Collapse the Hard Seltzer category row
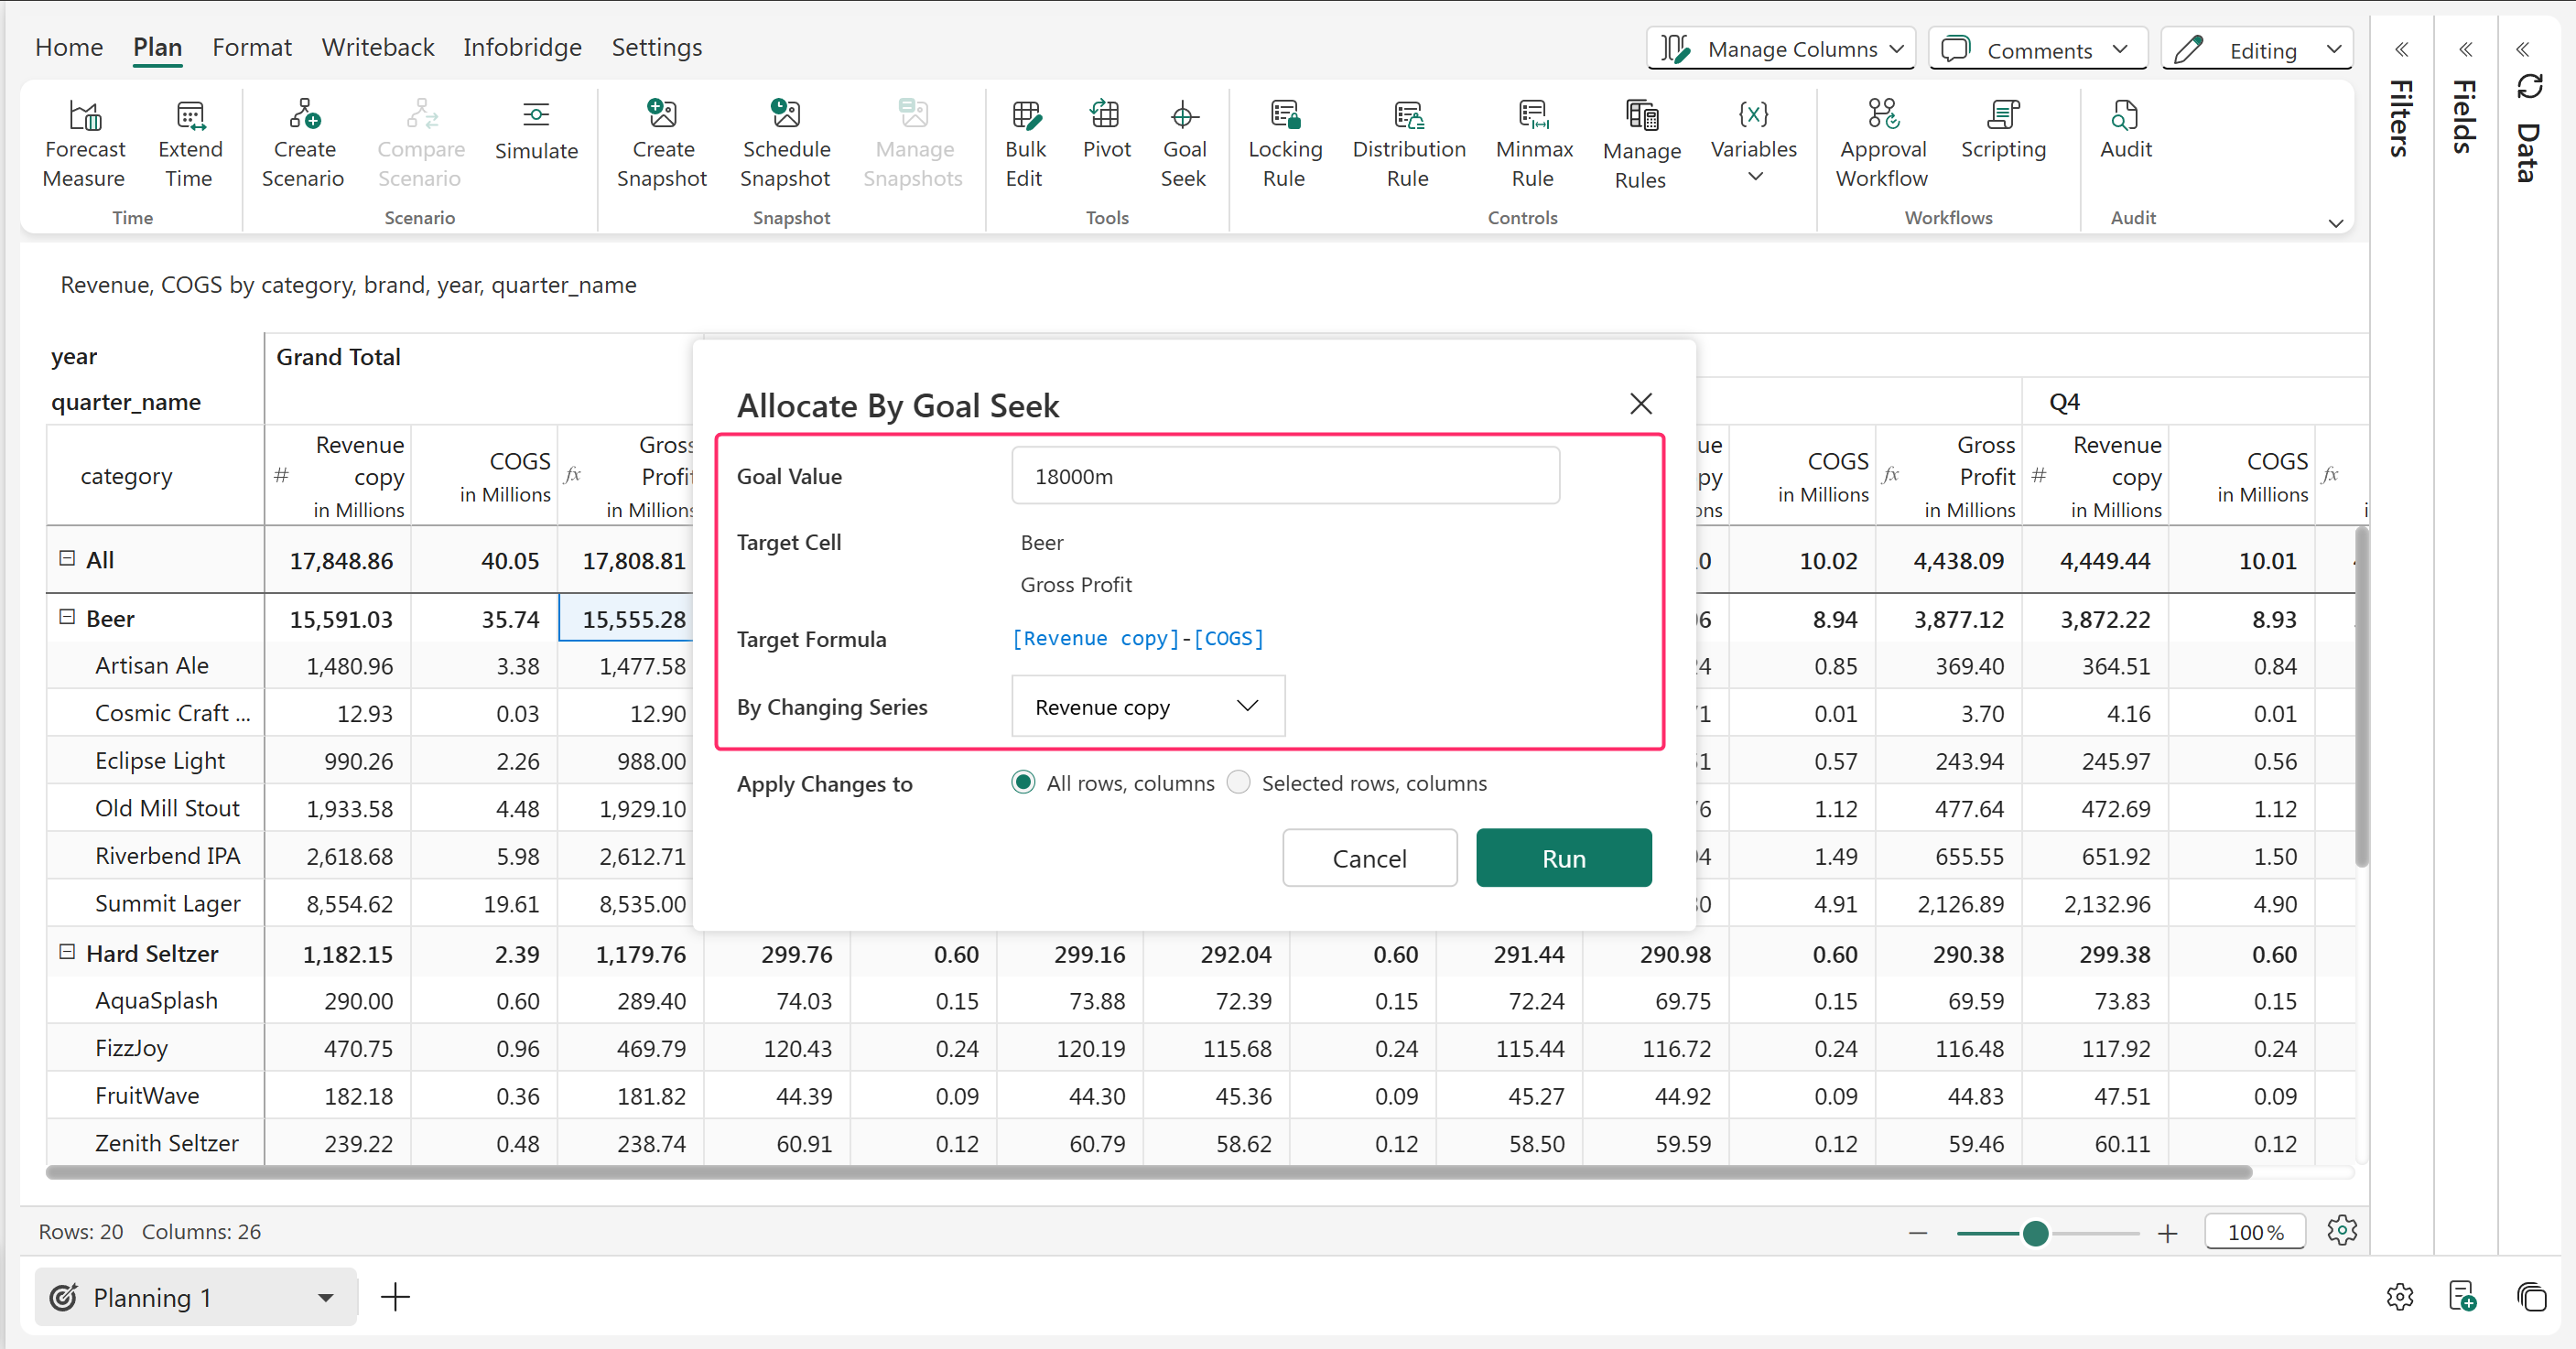 point(67,953)
